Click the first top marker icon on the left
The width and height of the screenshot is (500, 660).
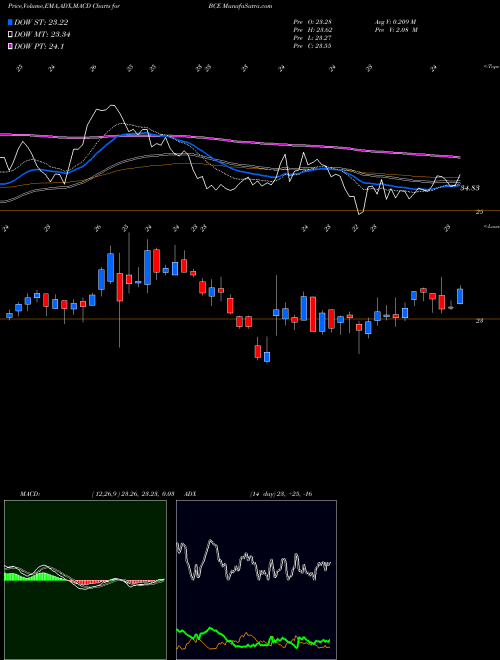19,68
